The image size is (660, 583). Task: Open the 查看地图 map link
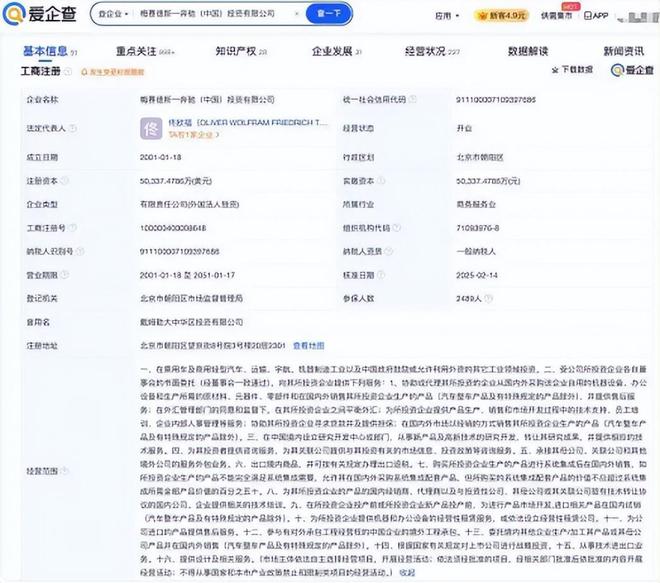[x=309, y=346]
